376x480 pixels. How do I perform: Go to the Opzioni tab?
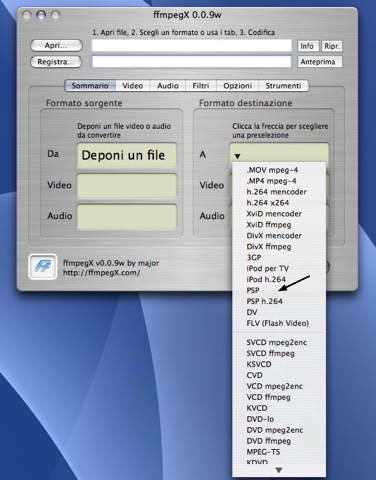click(x=237, y=86)
